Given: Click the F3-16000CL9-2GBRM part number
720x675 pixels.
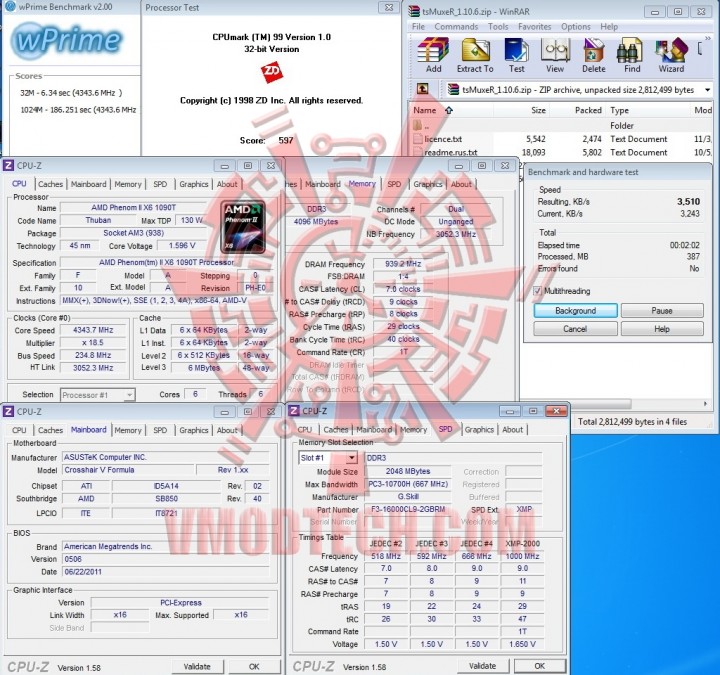Looking at the screenshot, I should pos(408,509).
